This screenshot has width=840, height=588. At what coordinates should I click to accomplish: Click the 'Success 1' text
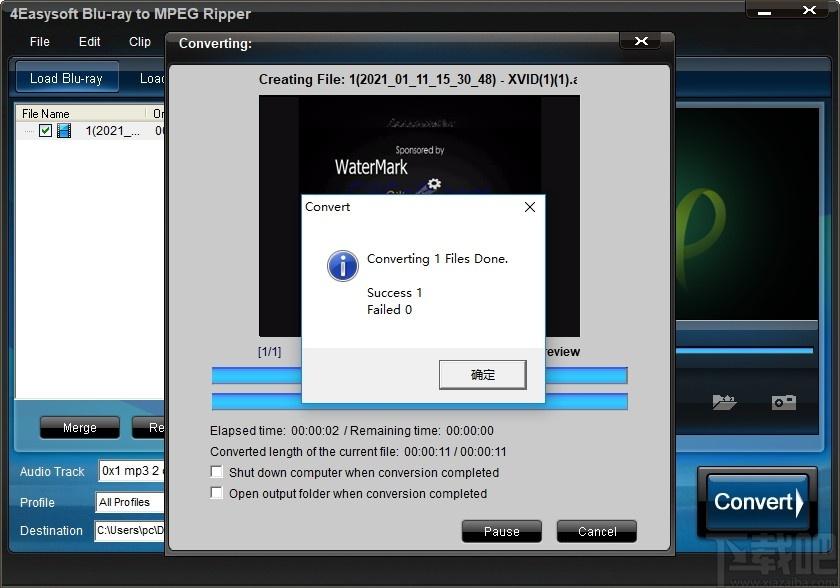[394, 293]
